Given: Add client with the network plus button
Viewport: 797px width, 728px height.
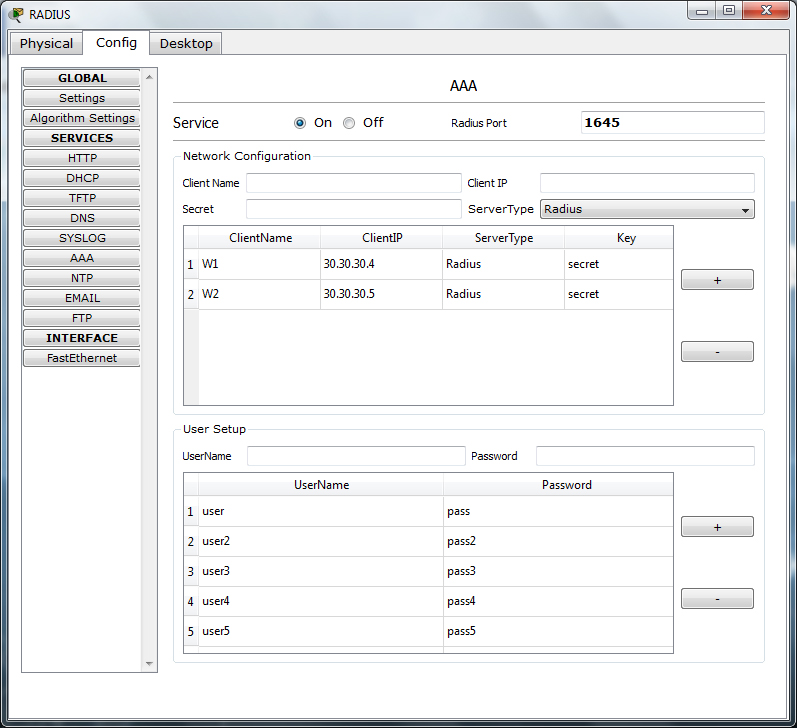Looking at the screenshot, I should click(717, 280).
